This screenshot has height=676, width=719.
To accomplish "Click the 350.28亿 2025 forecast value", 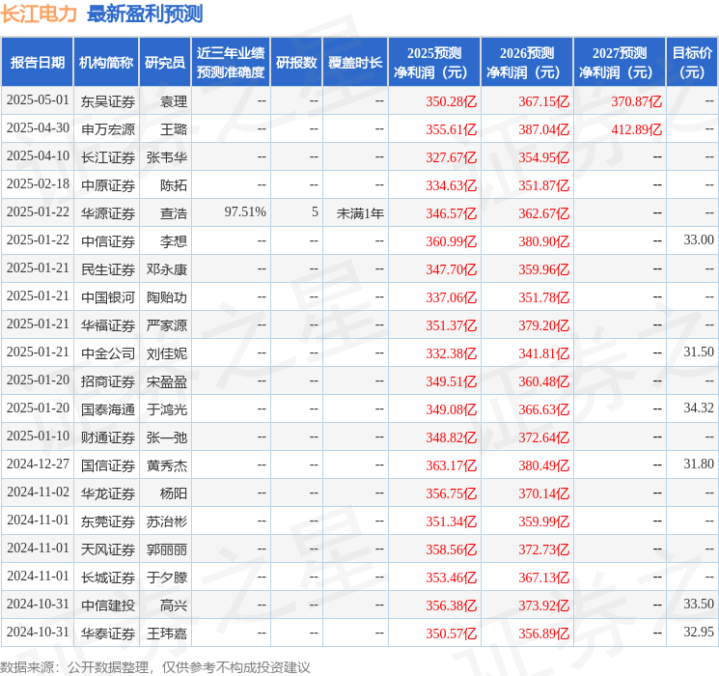I will pyautogui.click(x=451, y=101).
